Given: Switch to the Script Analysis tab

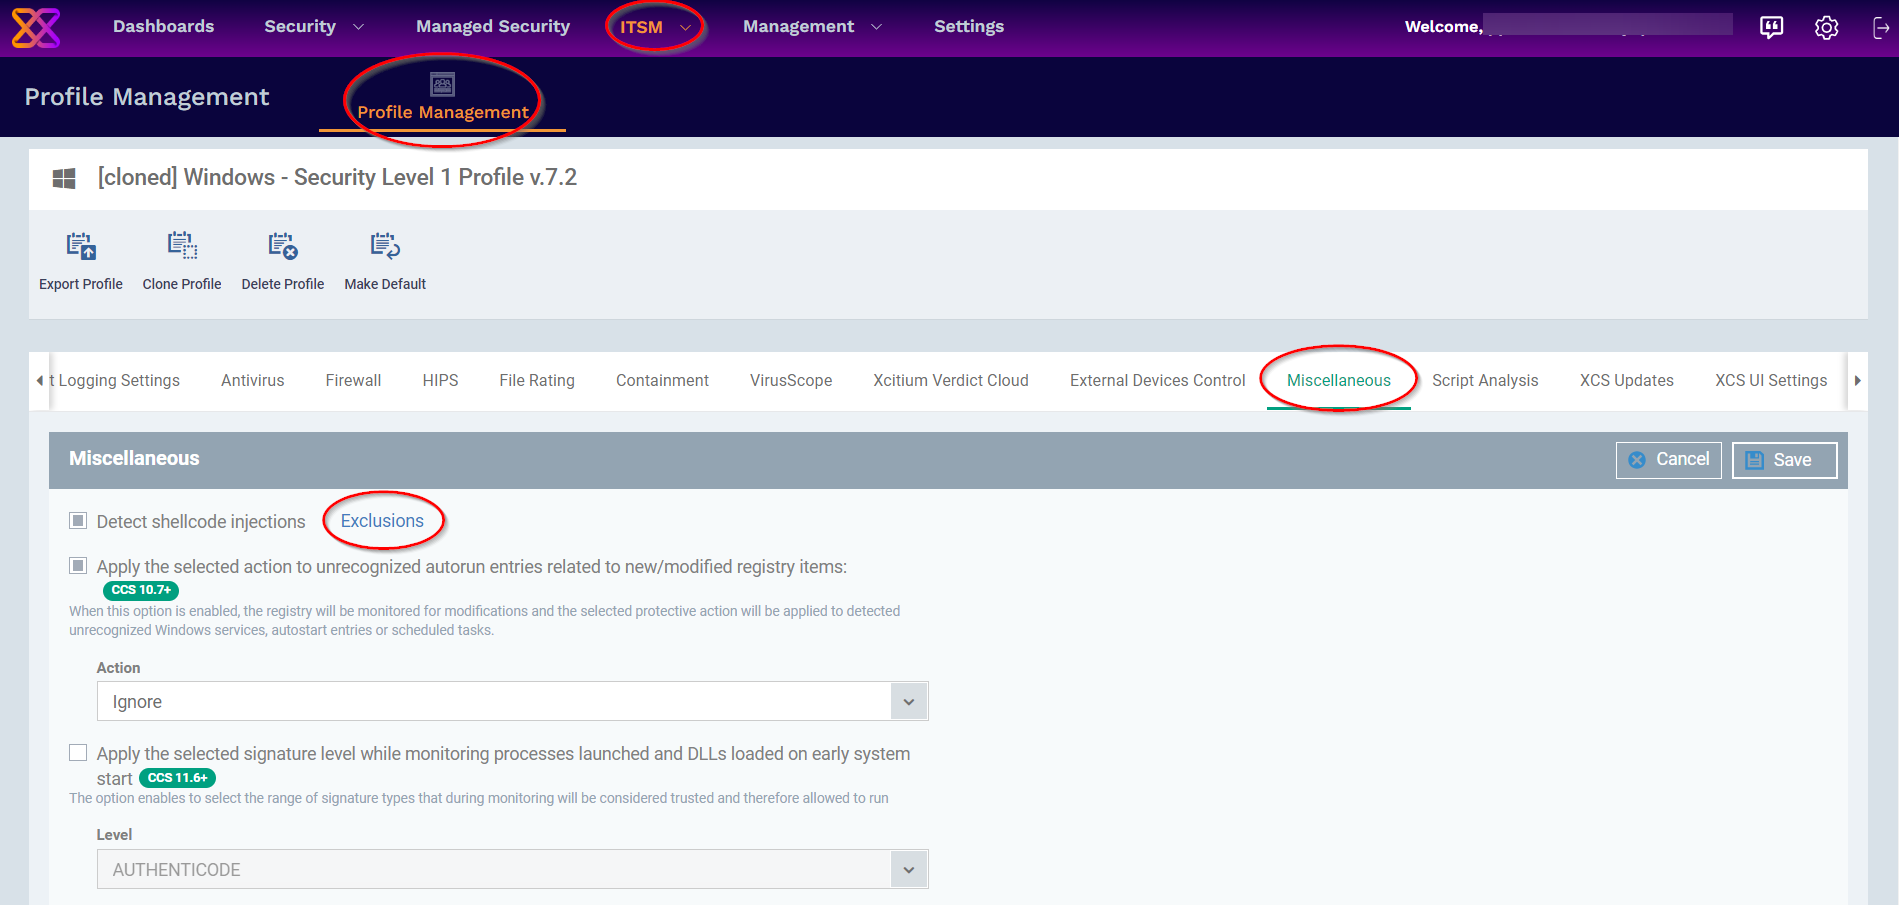Looking at the screenshot, I should coord(1485,381).
